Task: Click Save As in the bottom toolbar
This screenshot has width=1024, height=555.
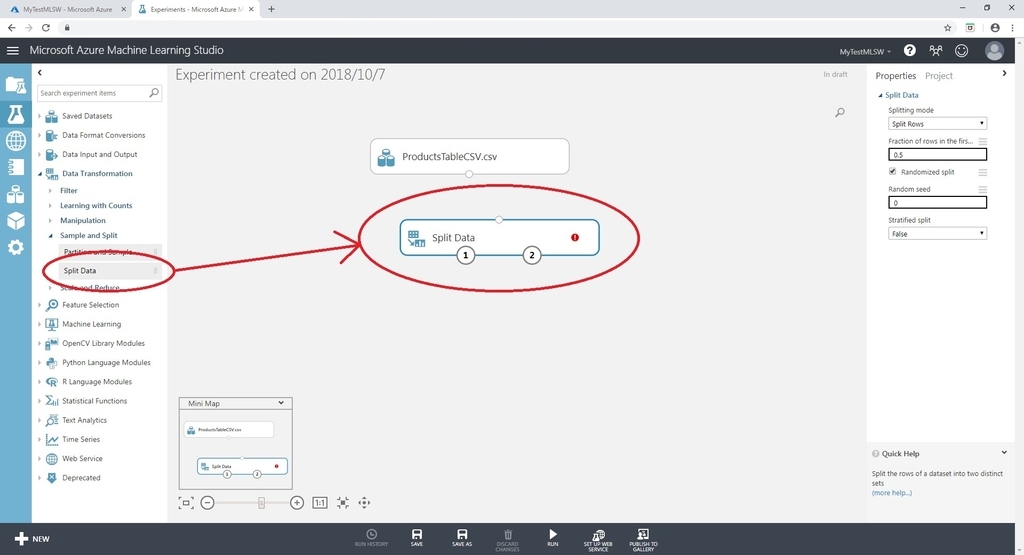Action: click(462, 537)
